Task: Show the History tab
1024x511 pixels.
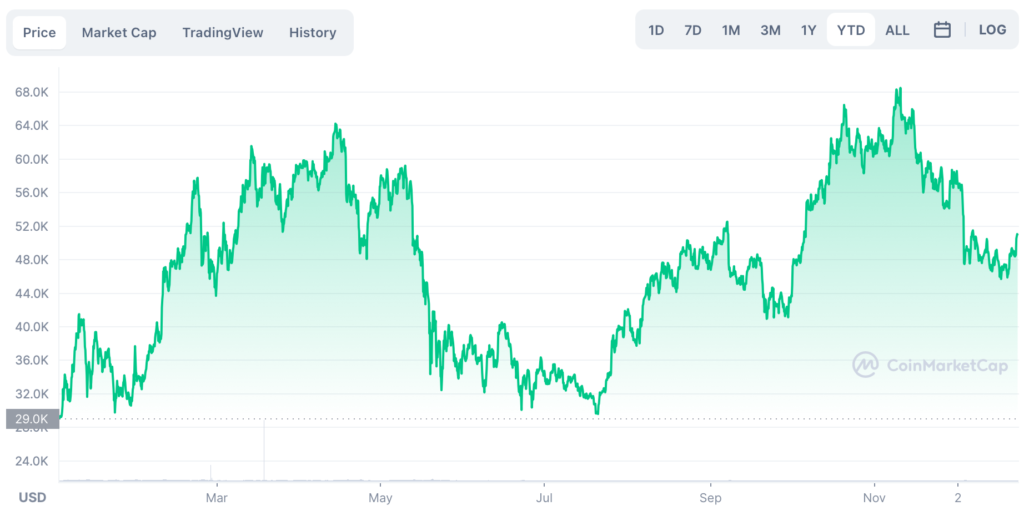Action: (313, 32)
